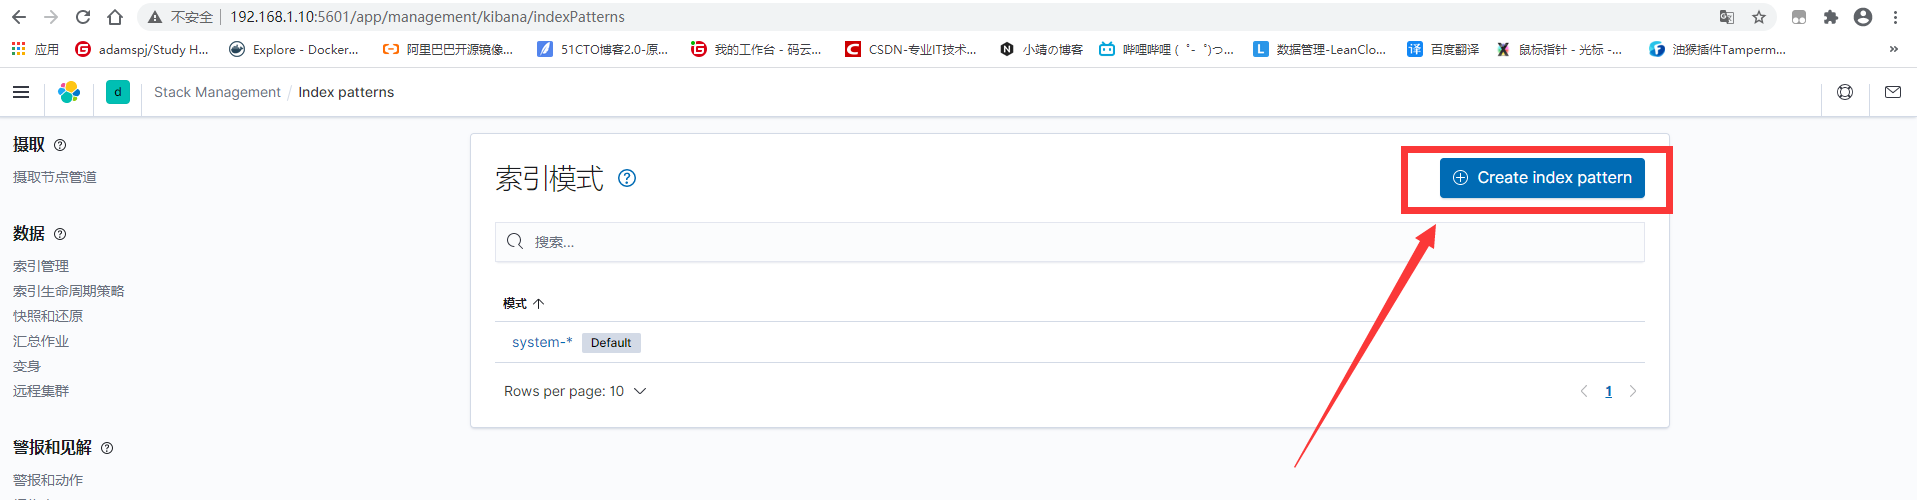Click the address bar URL
1917x500 pixels.
click(x=427, y=17)
